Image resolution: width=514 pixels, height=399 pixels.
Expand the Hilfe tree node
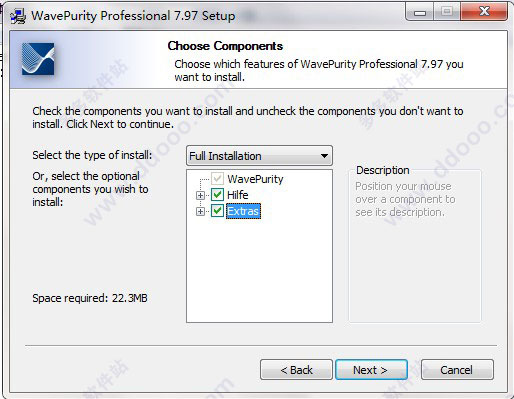tap(200, 195)
